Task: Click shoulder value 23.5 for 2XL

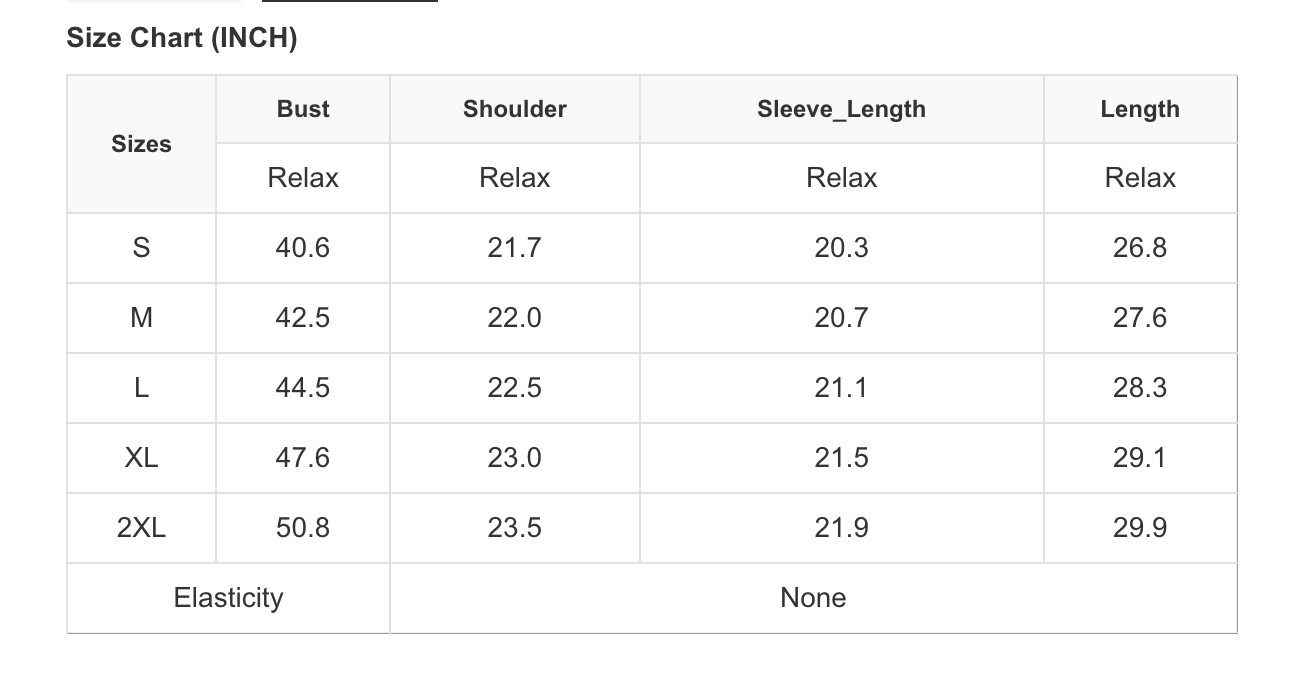Action: point(514,528)
